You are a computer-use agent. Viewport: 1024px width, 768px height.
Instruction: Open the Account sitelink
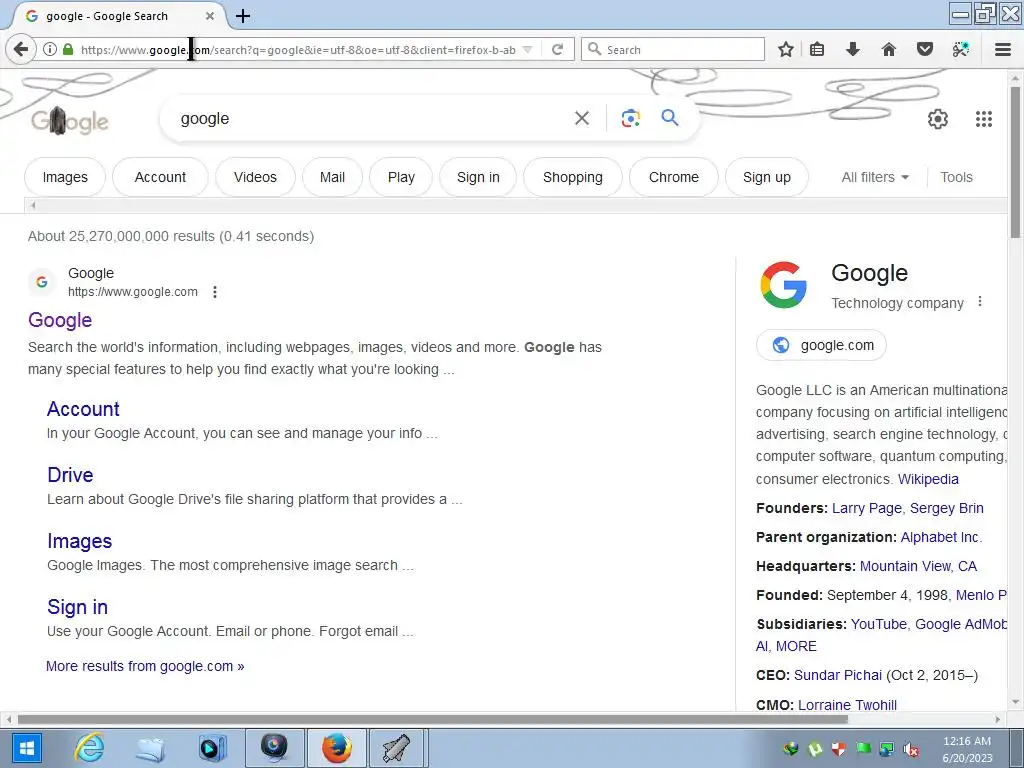(x=83, y=409)
